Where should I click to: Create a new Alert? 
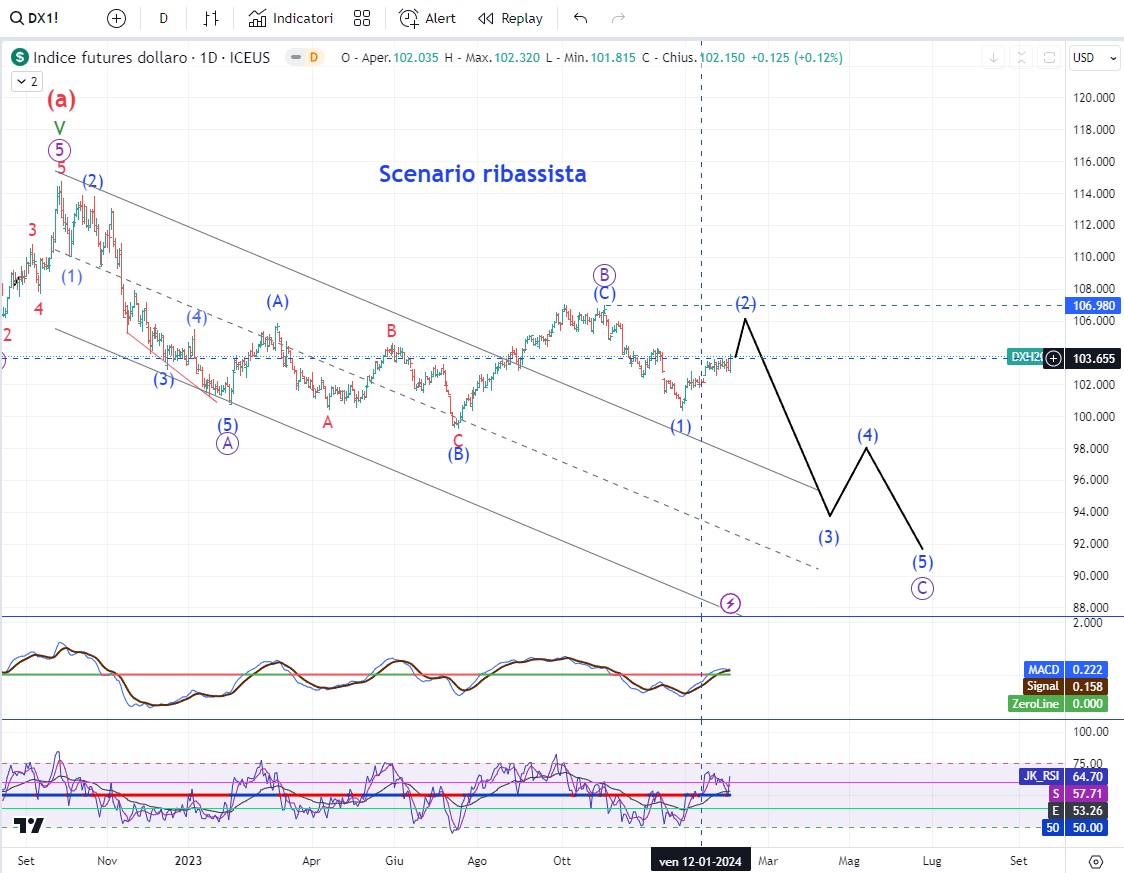428,18
